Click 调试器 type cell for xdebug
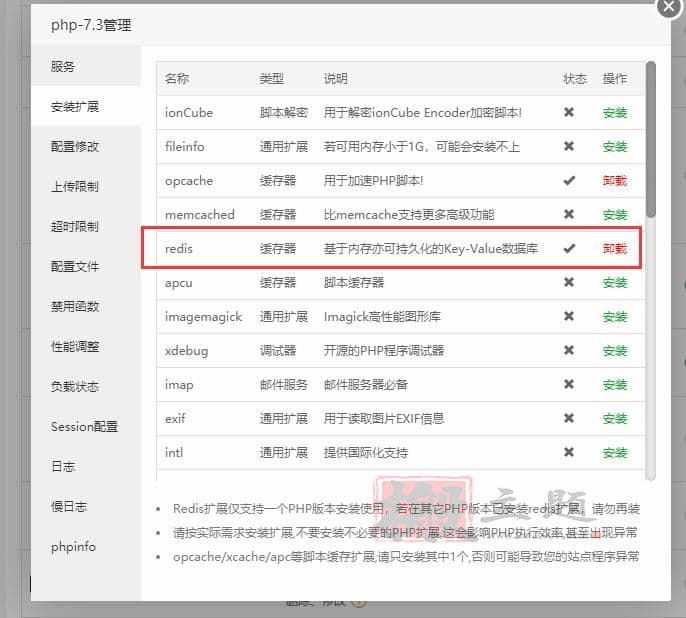Screen dimensions: 686x618 point(278,351)
